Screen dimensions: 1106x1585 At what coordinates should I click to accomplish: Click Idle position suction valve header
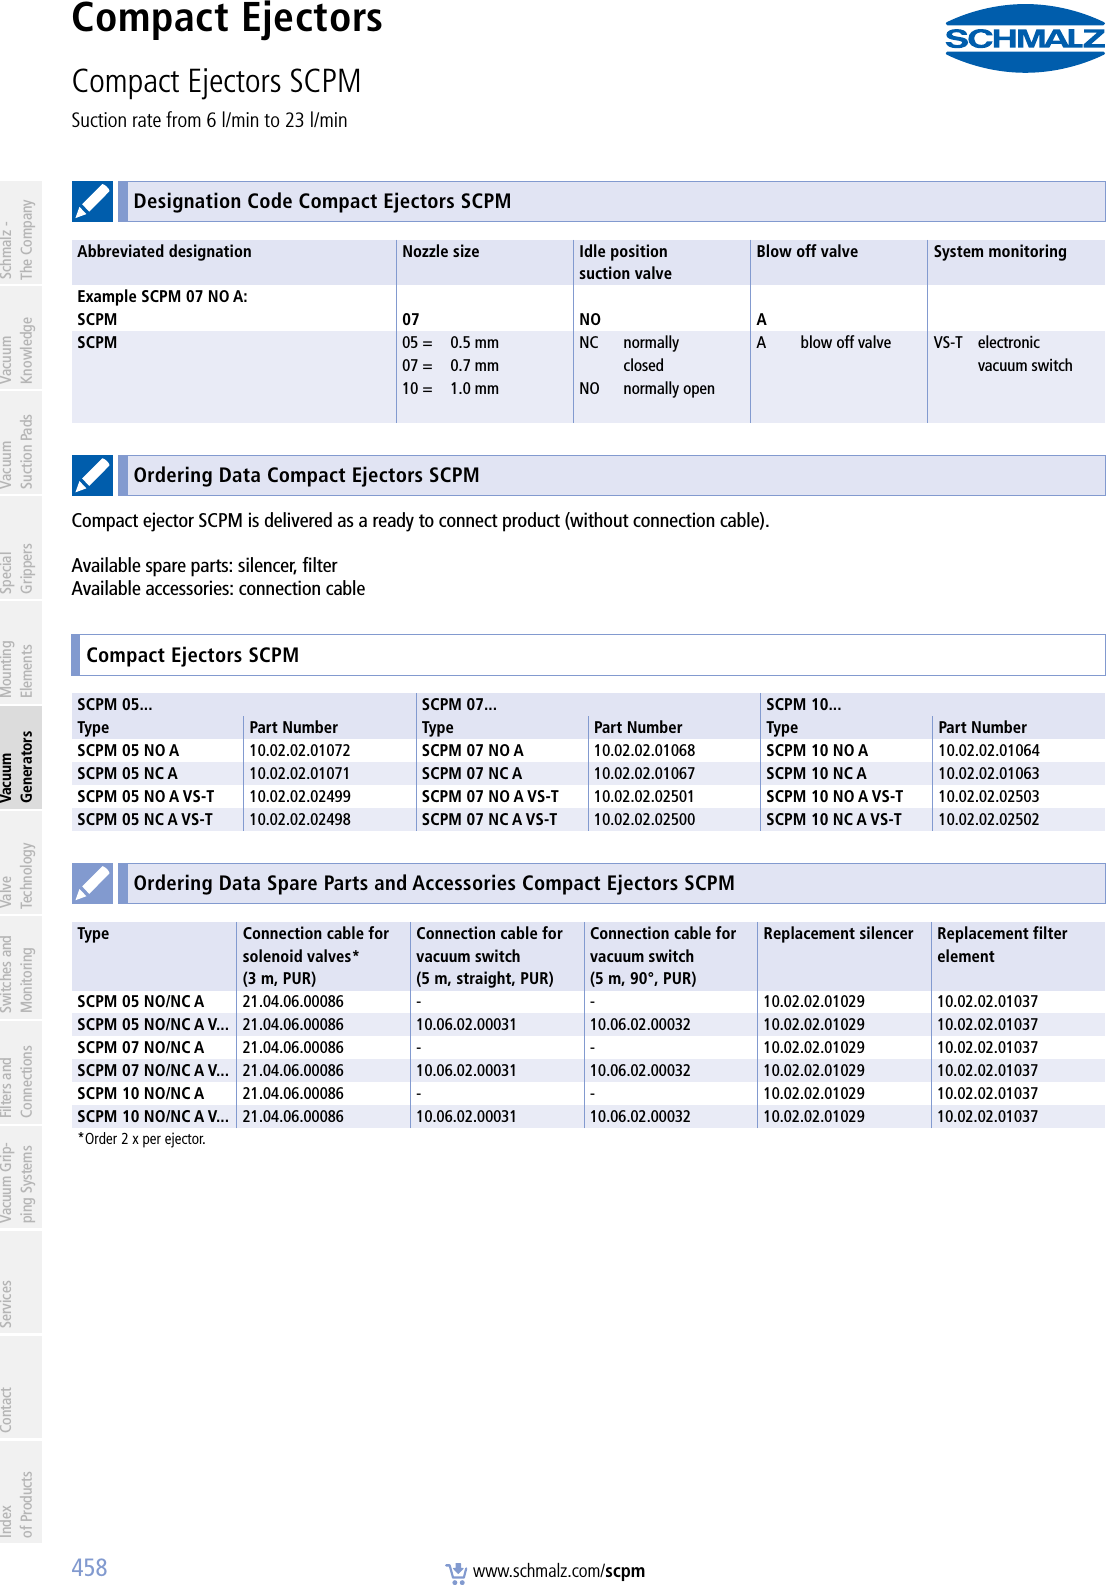coord(625,262)
